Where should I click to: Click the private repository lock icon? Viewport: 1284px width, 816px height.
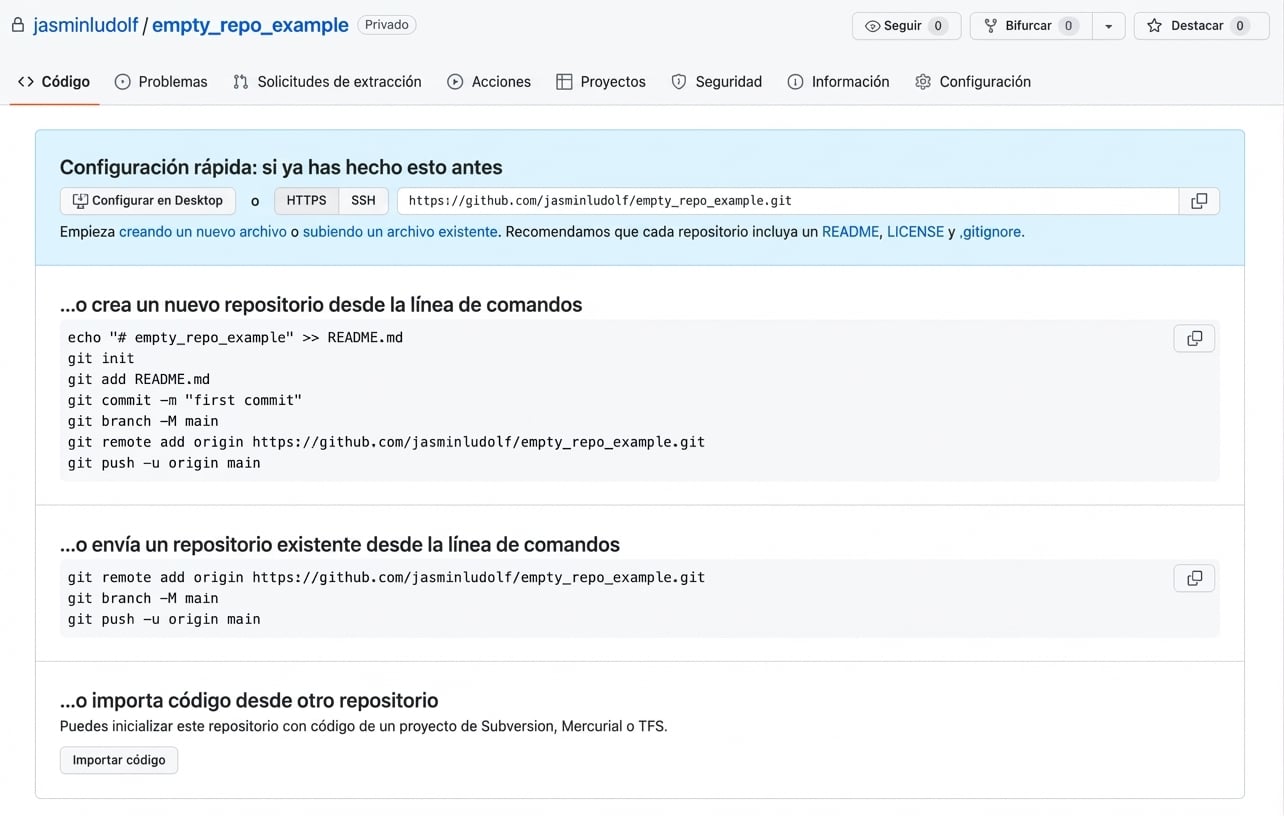(x=17, y=25)
